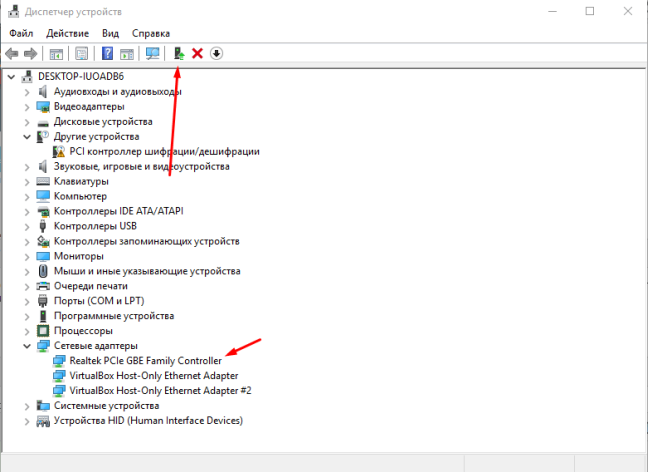Click the Disable device down-arrow icon
This screenshot has width=648, height=472.
(217, 54)
